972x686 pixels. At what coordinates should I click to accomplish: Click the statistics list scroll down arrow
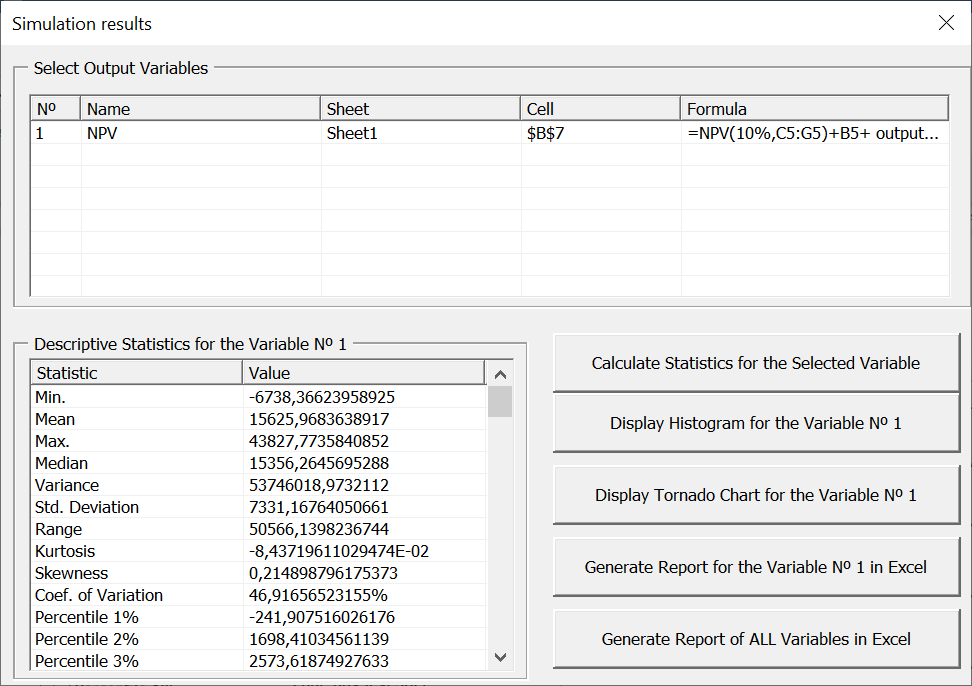click(500, 657)
